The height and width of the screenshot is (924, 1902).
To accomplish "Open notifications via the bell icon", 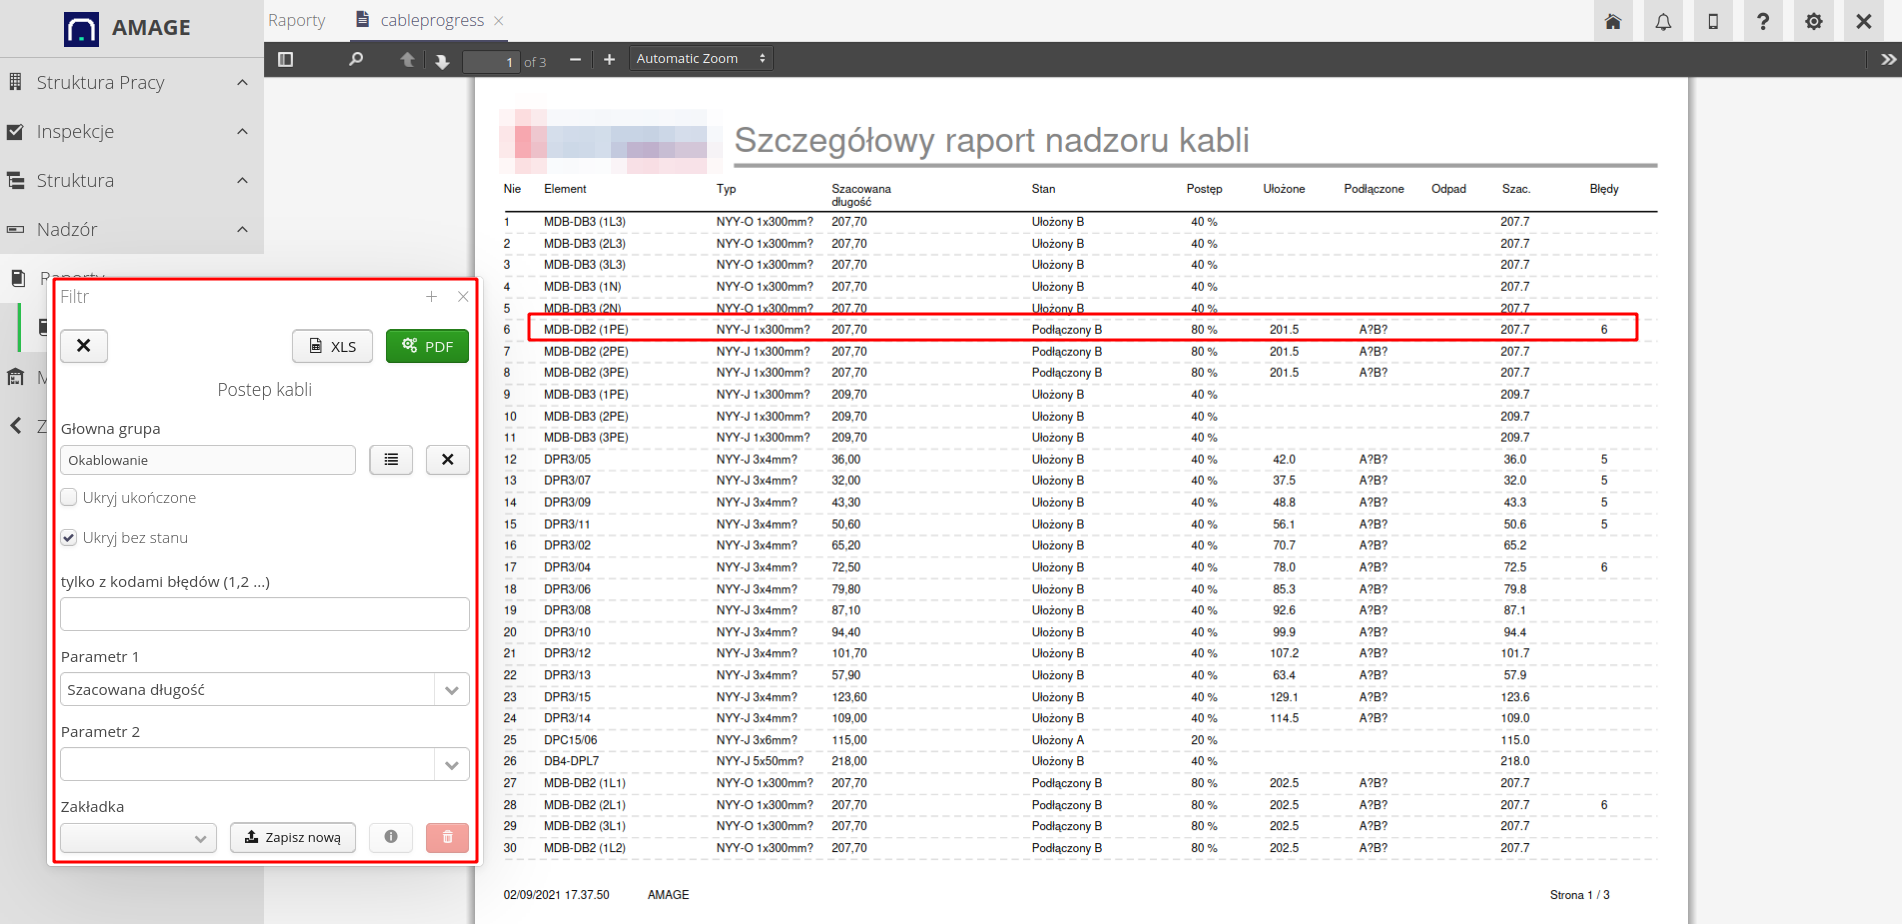I will point(1663,20).
